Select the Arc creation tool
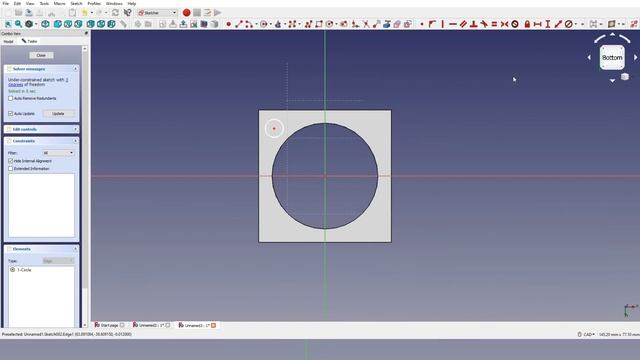The image size is (640, 360). [249, 24]
